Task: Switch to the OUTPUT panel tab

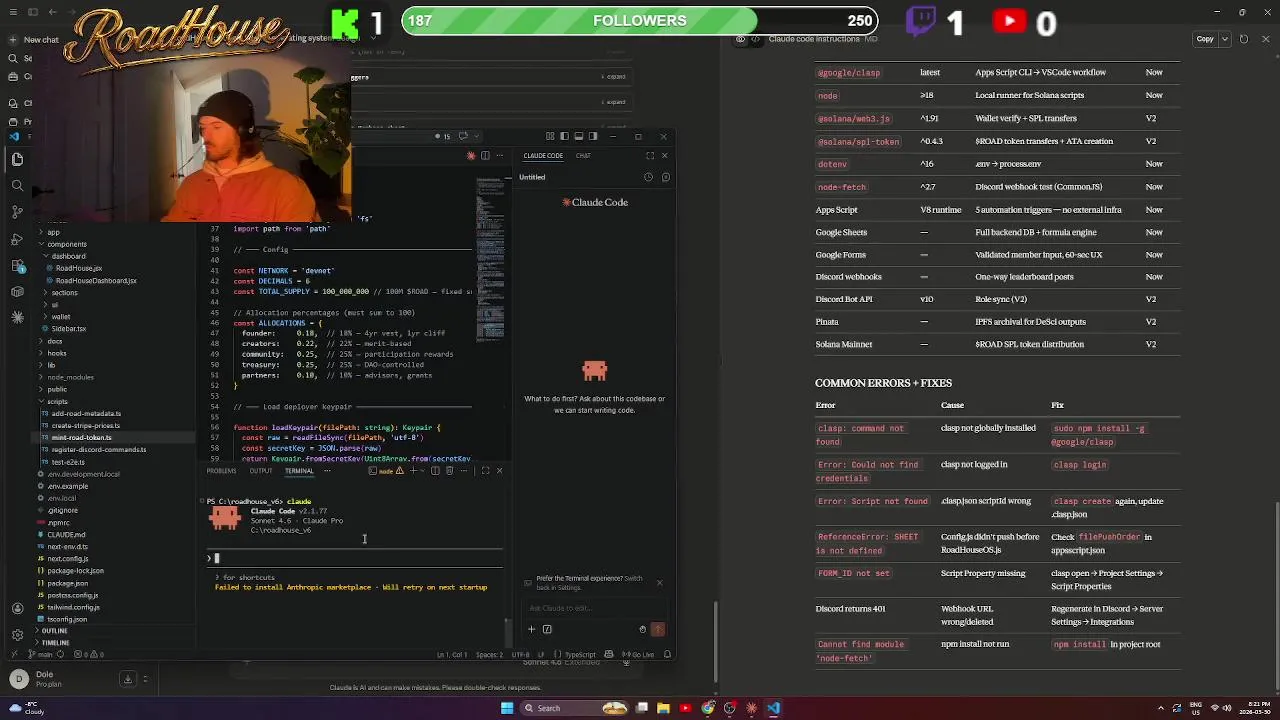Action: (x=261, y=471)
